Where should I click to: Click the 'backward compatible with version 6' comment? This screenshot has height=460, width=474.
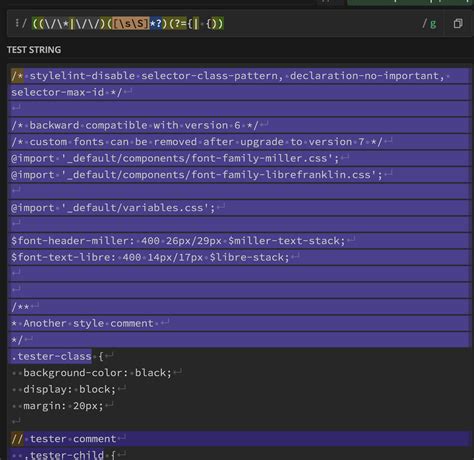[135, 125]
